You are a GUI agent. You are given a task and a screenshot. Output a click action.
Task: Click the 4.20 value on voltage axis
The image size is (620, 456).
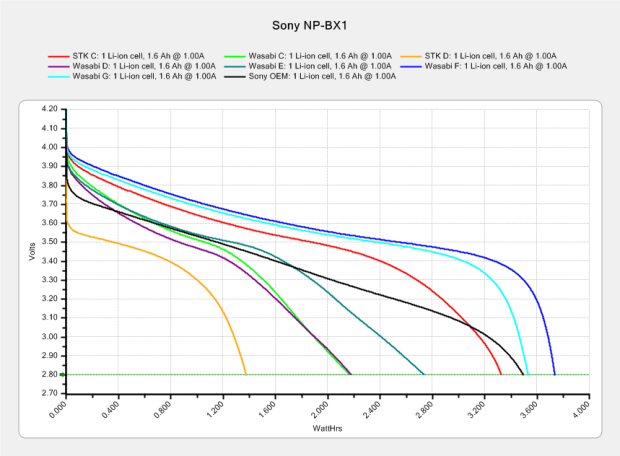pos(49,109)
